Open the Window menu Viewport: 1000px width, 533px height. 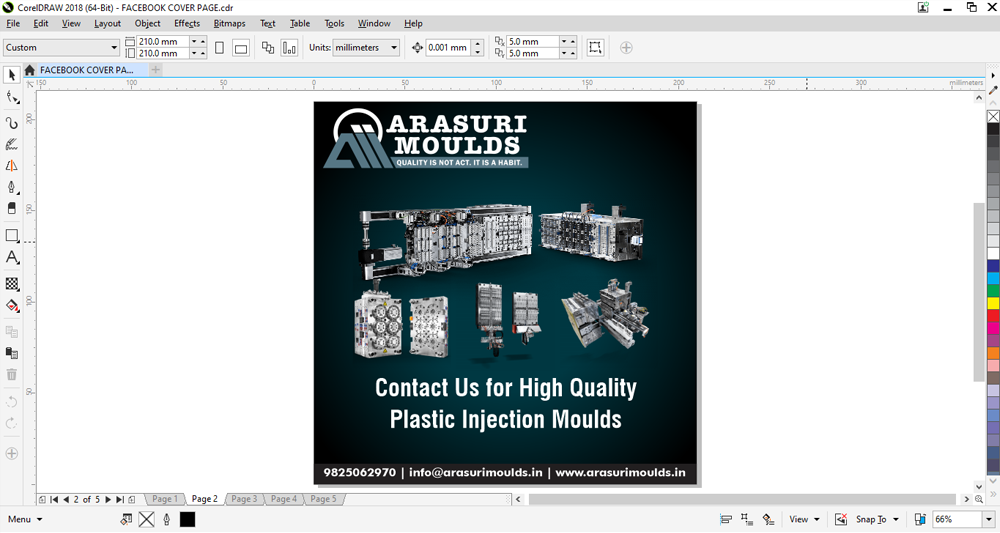pos(374,24)
